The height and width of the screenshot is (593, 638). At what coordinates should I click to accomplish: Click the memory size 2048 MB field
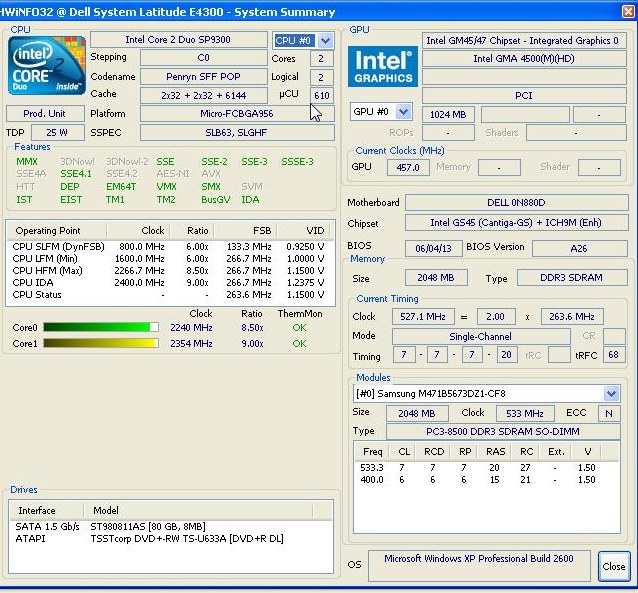[436, 278]
